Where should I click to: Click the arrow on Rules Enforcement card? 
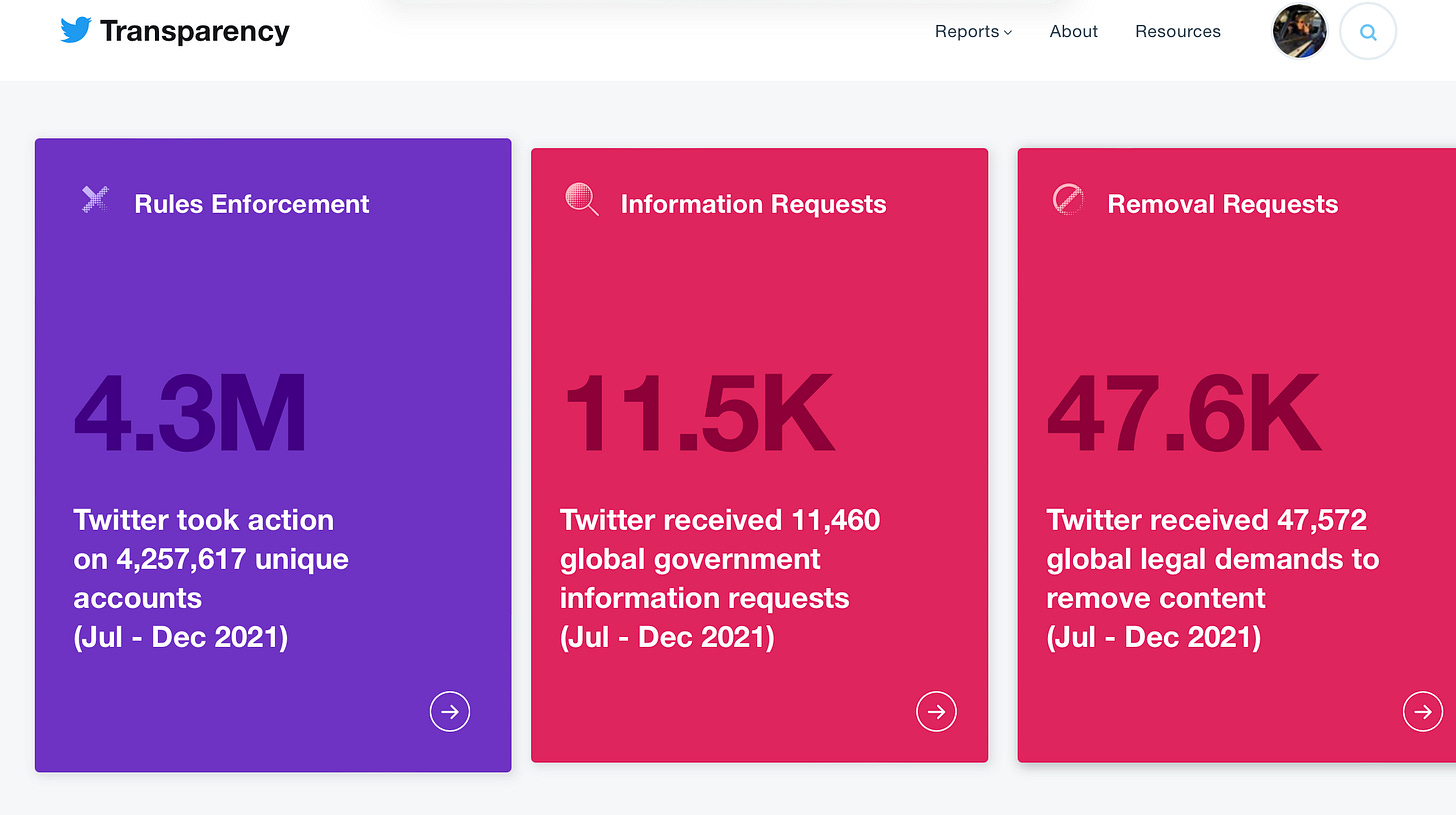click(450, 711)
